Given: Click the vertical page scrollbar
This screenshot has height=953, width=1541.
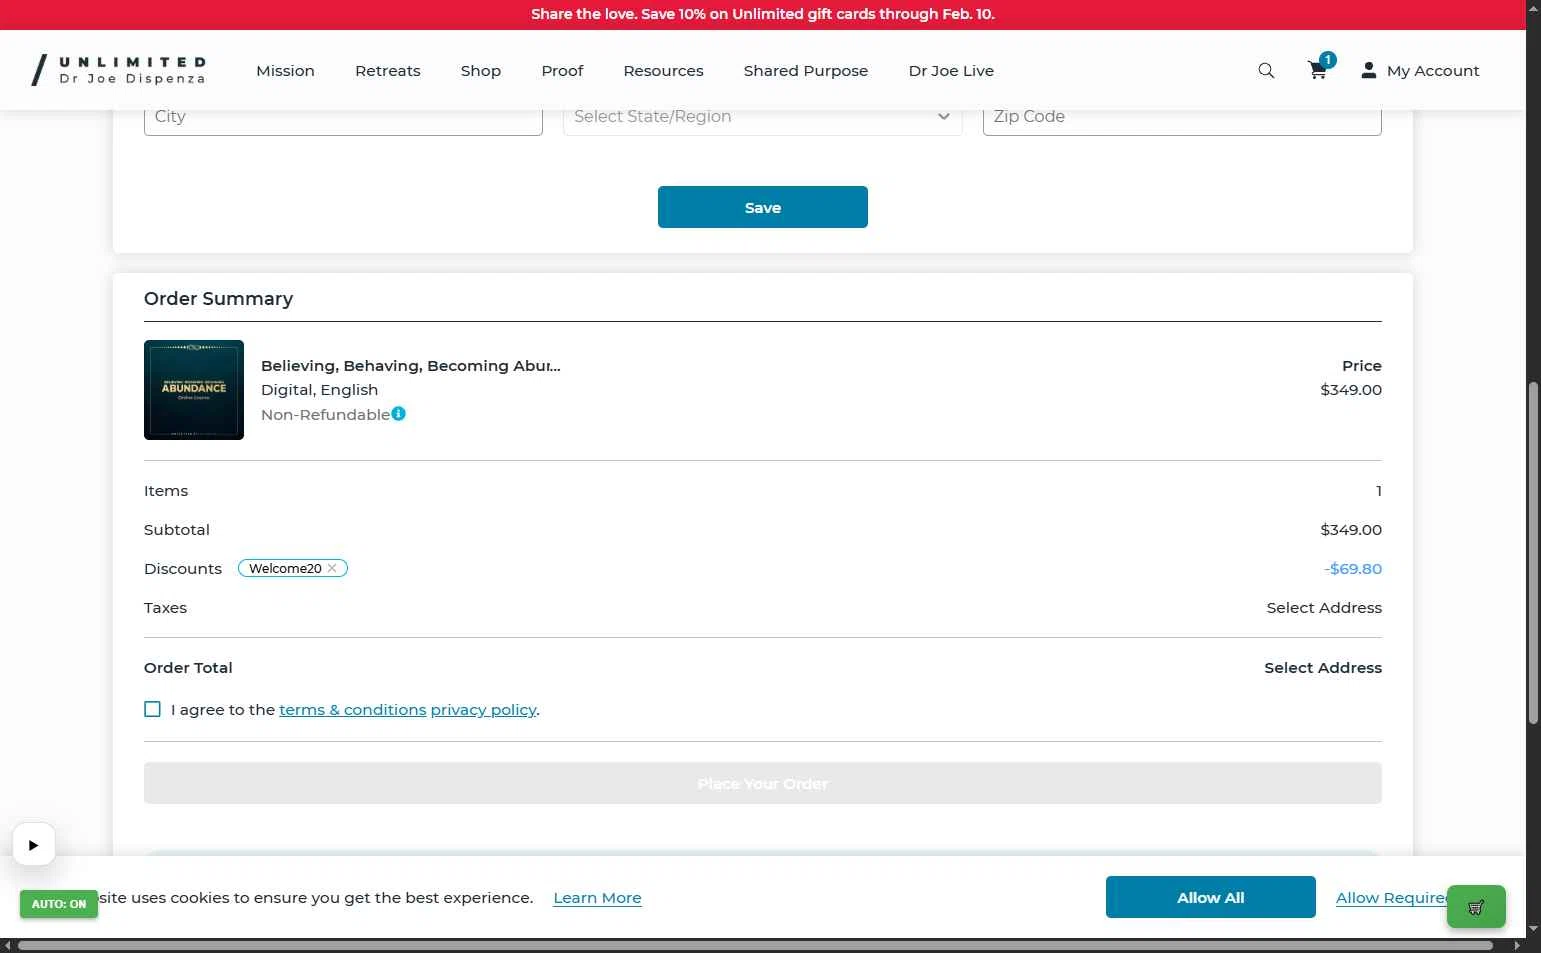Looking at the screenshot, I should [x=1533, y=552].
